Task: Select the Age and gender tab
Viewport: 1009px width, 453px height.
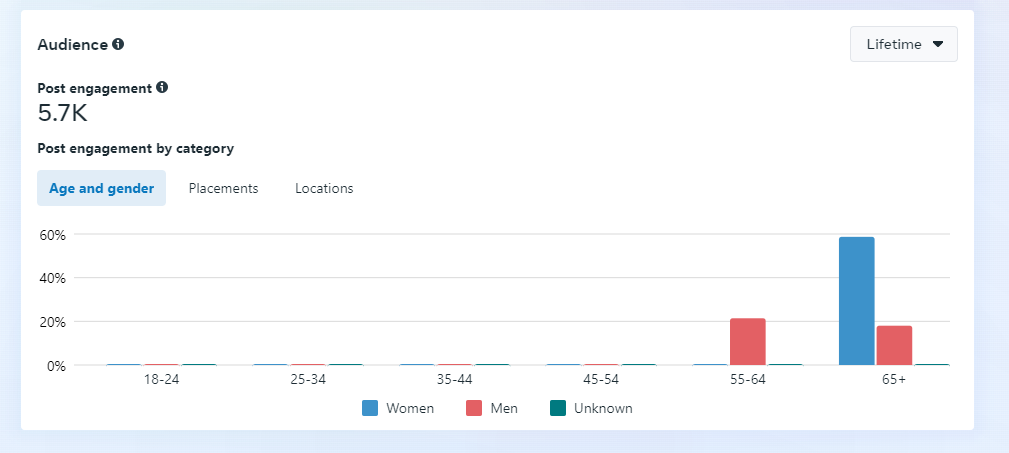Action: click(x=102, y=188)
